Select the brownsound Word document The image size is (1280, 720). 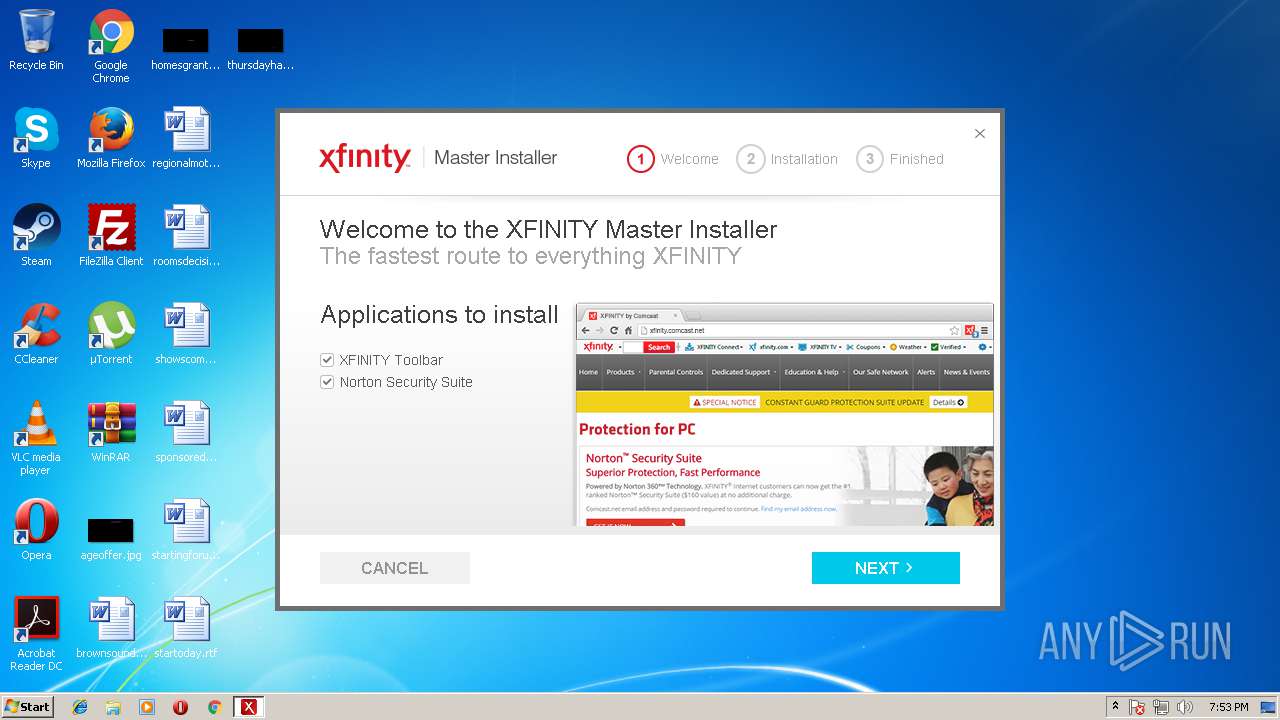click(x=111, y=628)
